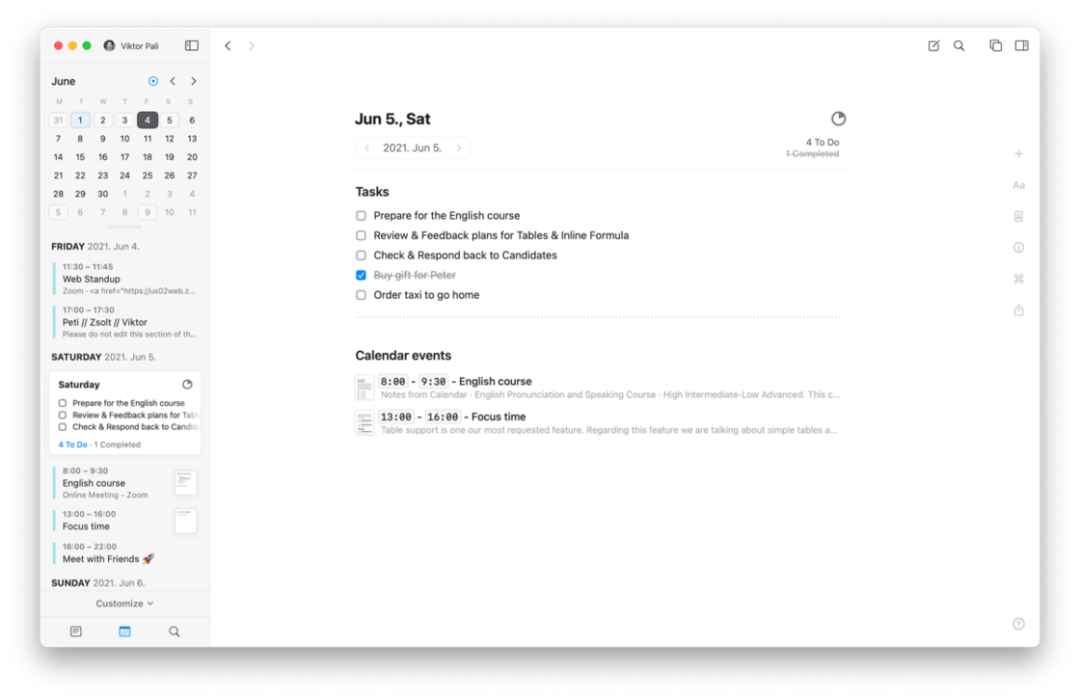The width and height of the screenshot is (1080, 700).
Task: Show next month in mini calendar
Action: 194,81
